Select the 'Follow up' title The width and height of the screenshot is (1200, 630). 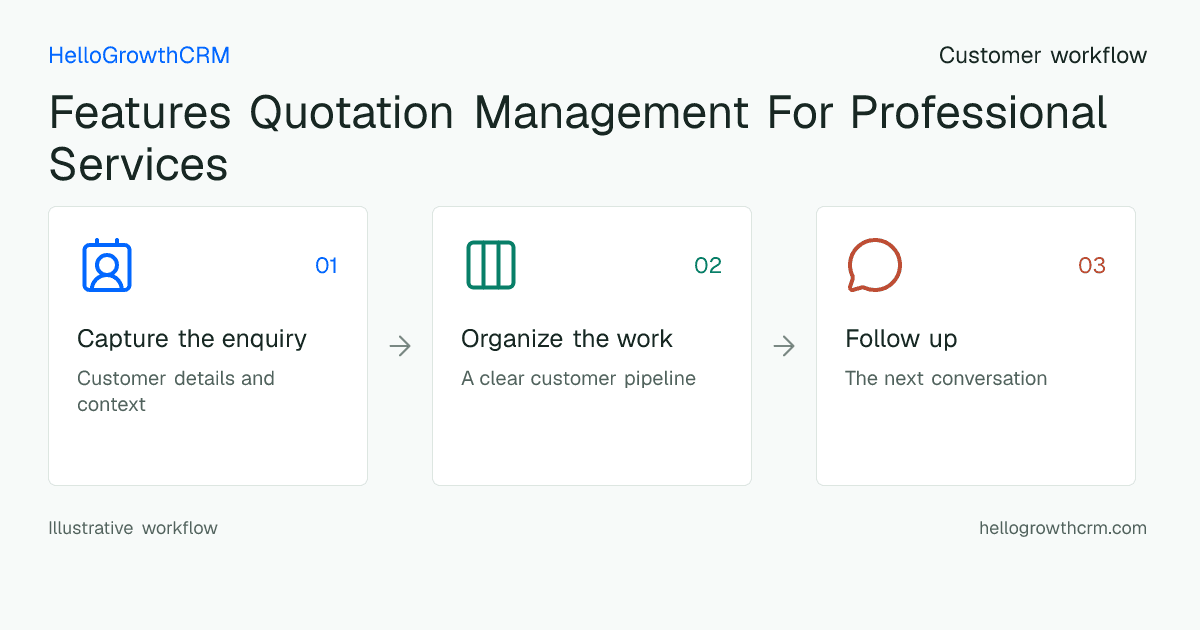click(901, 339)
